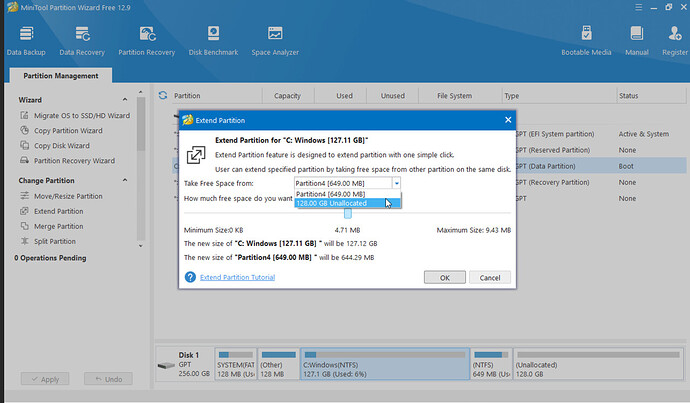Open the Data Backup tool
The height and width of the screenshot is (403, 690).
(x=26, y=41)
